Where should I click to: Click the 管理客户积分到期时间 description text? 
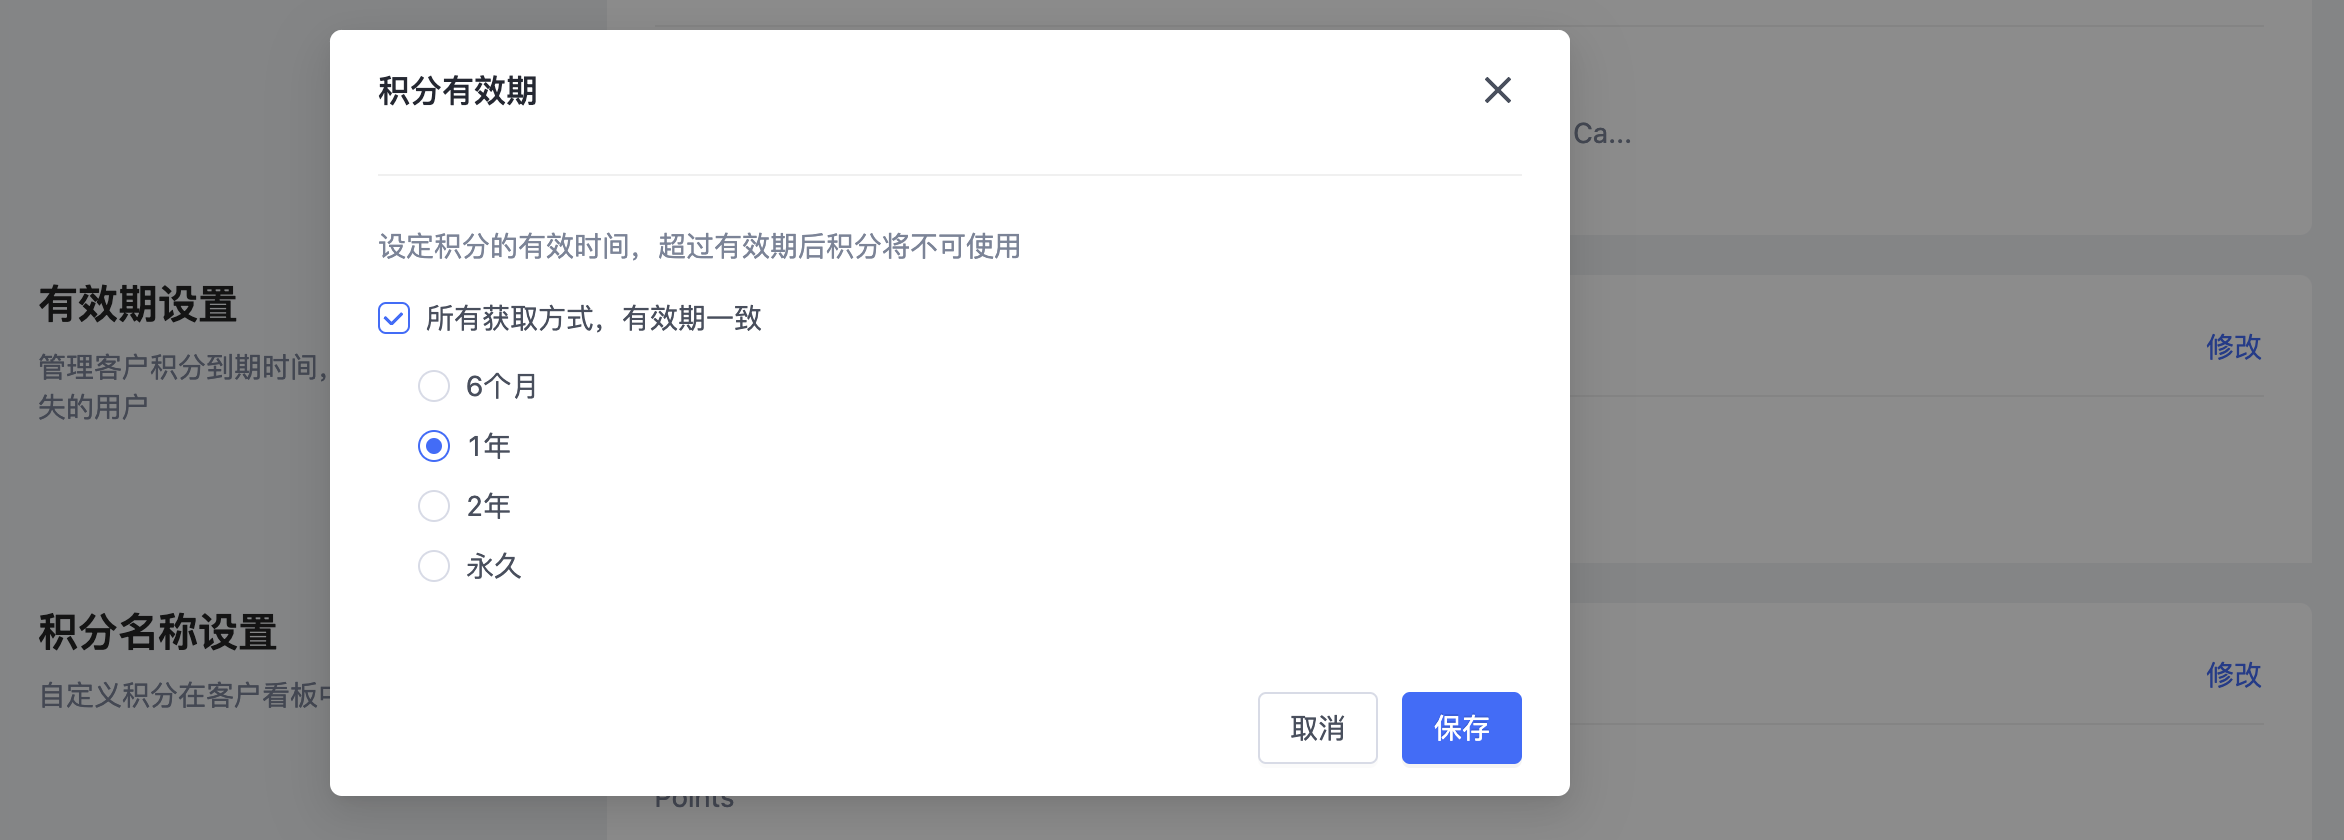click(184, 386)
